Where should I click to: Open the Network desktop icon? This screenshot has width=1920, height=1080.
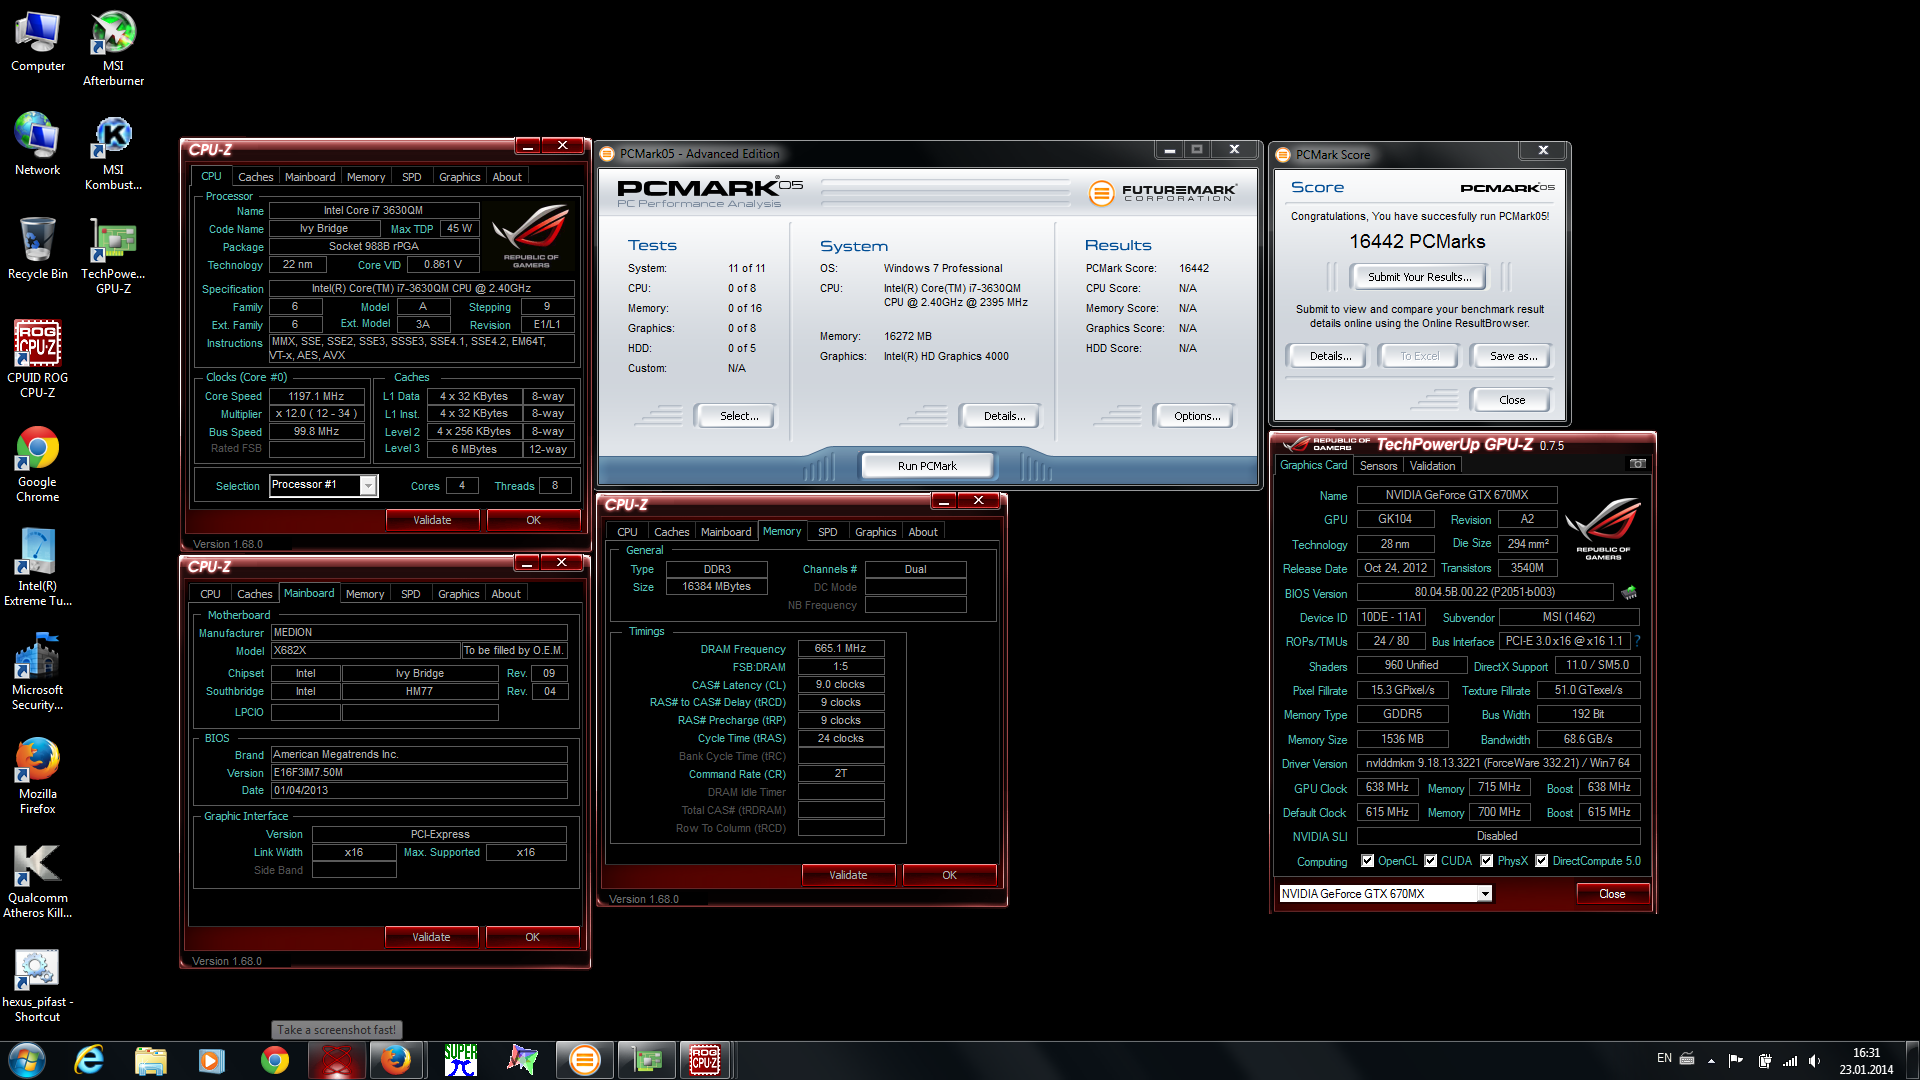[38, 146]
